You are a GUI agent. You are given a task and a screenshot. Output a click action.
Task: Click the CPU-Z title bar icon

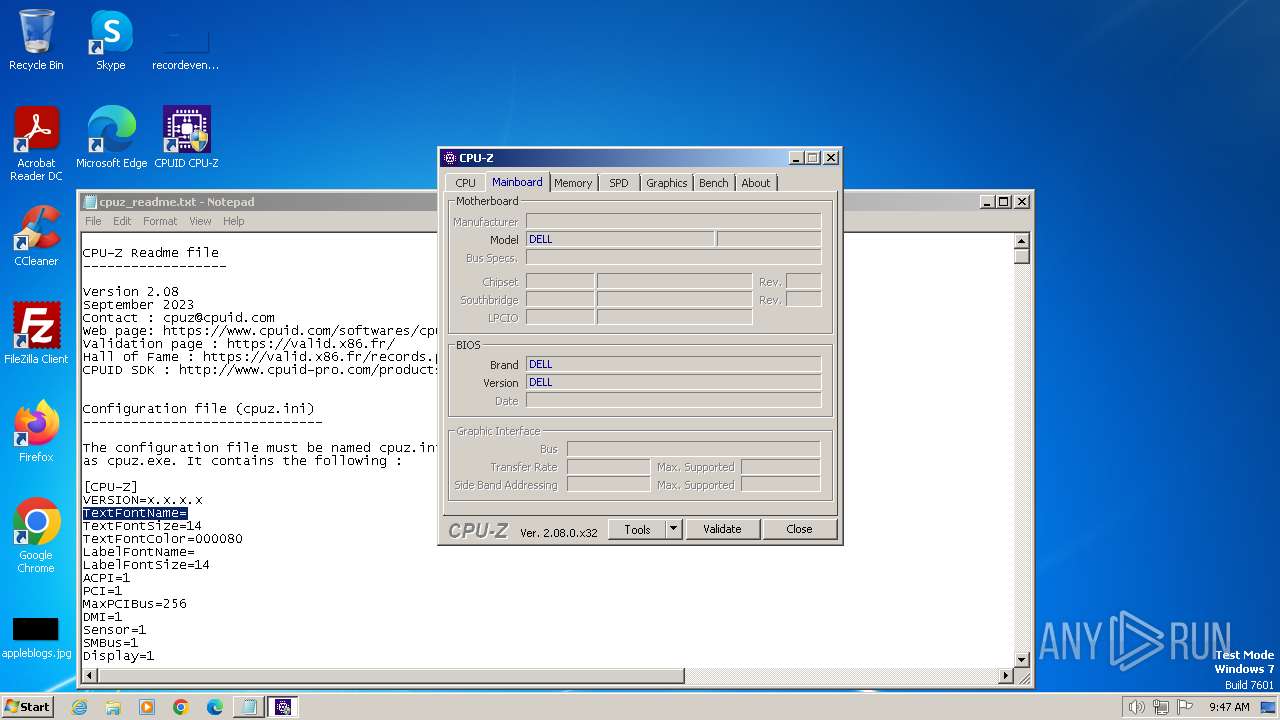tap(450, 158)
